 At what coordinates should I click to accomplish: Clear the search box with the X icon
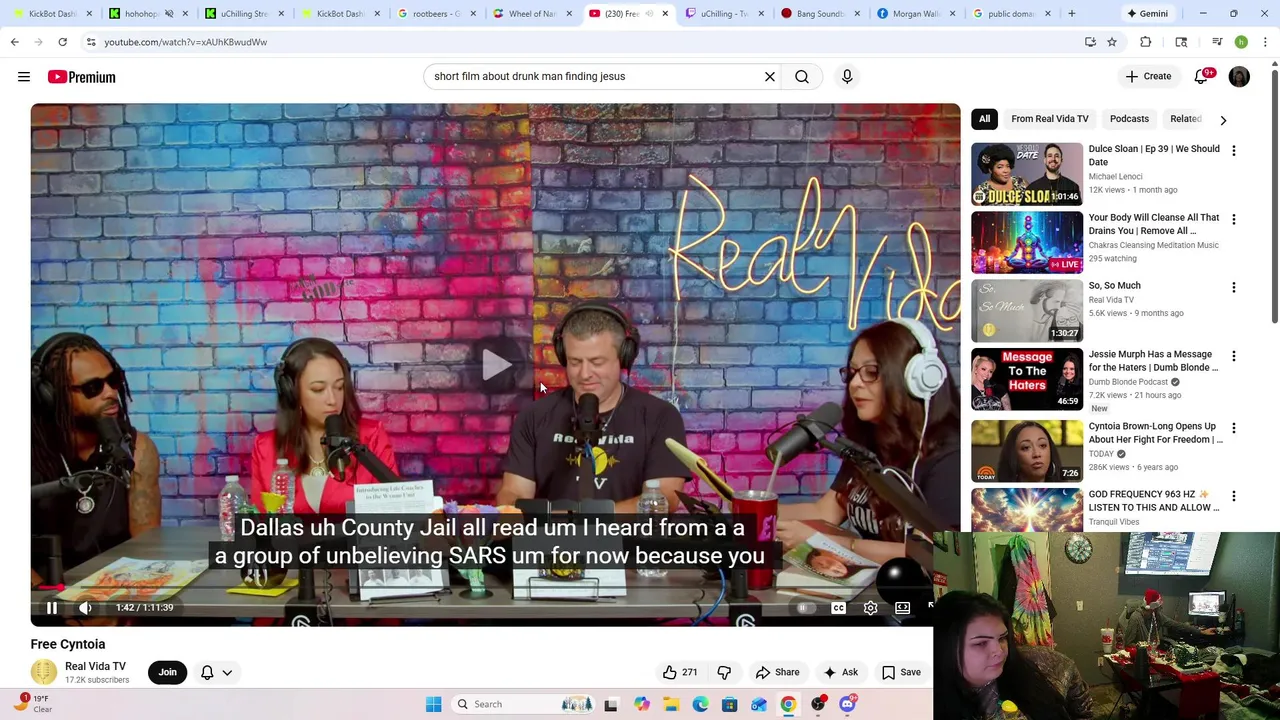click(x=770, y=76)
